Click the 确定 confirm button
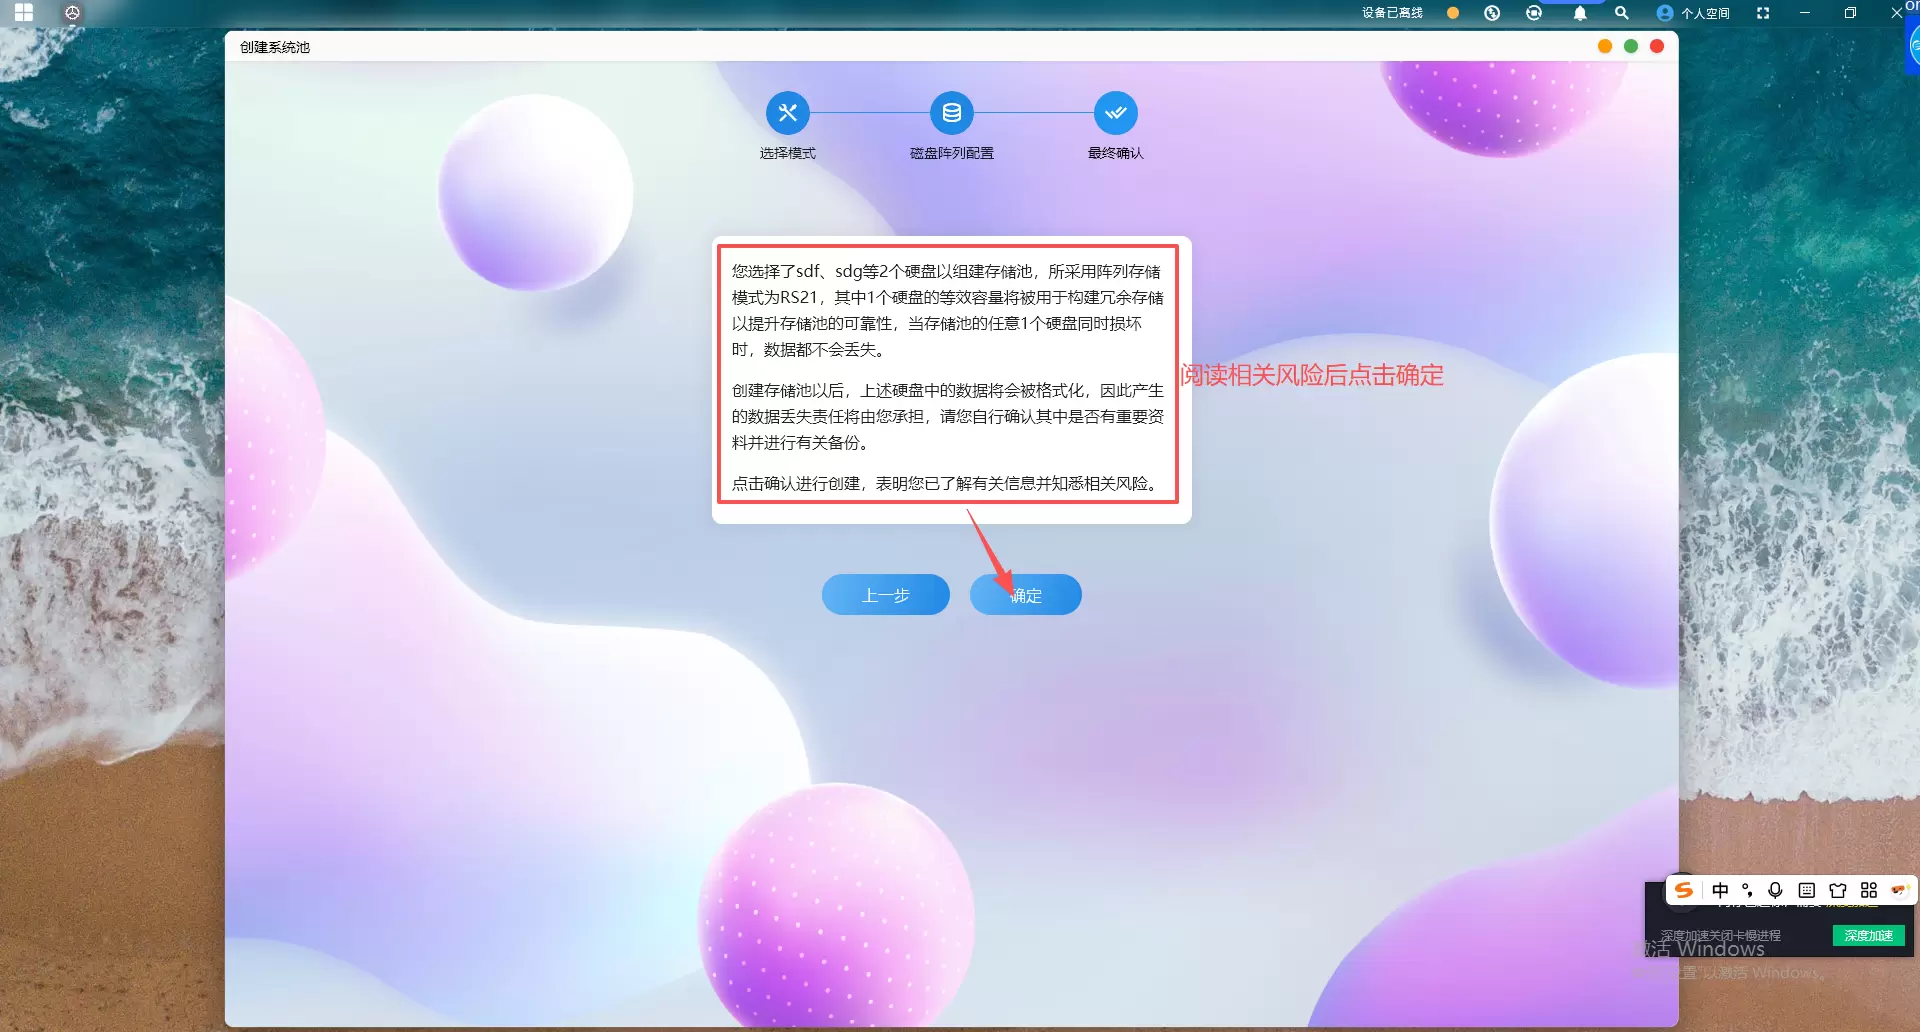The height and width of the screenshot is (1032, 1920). (x=1025, y=595)
